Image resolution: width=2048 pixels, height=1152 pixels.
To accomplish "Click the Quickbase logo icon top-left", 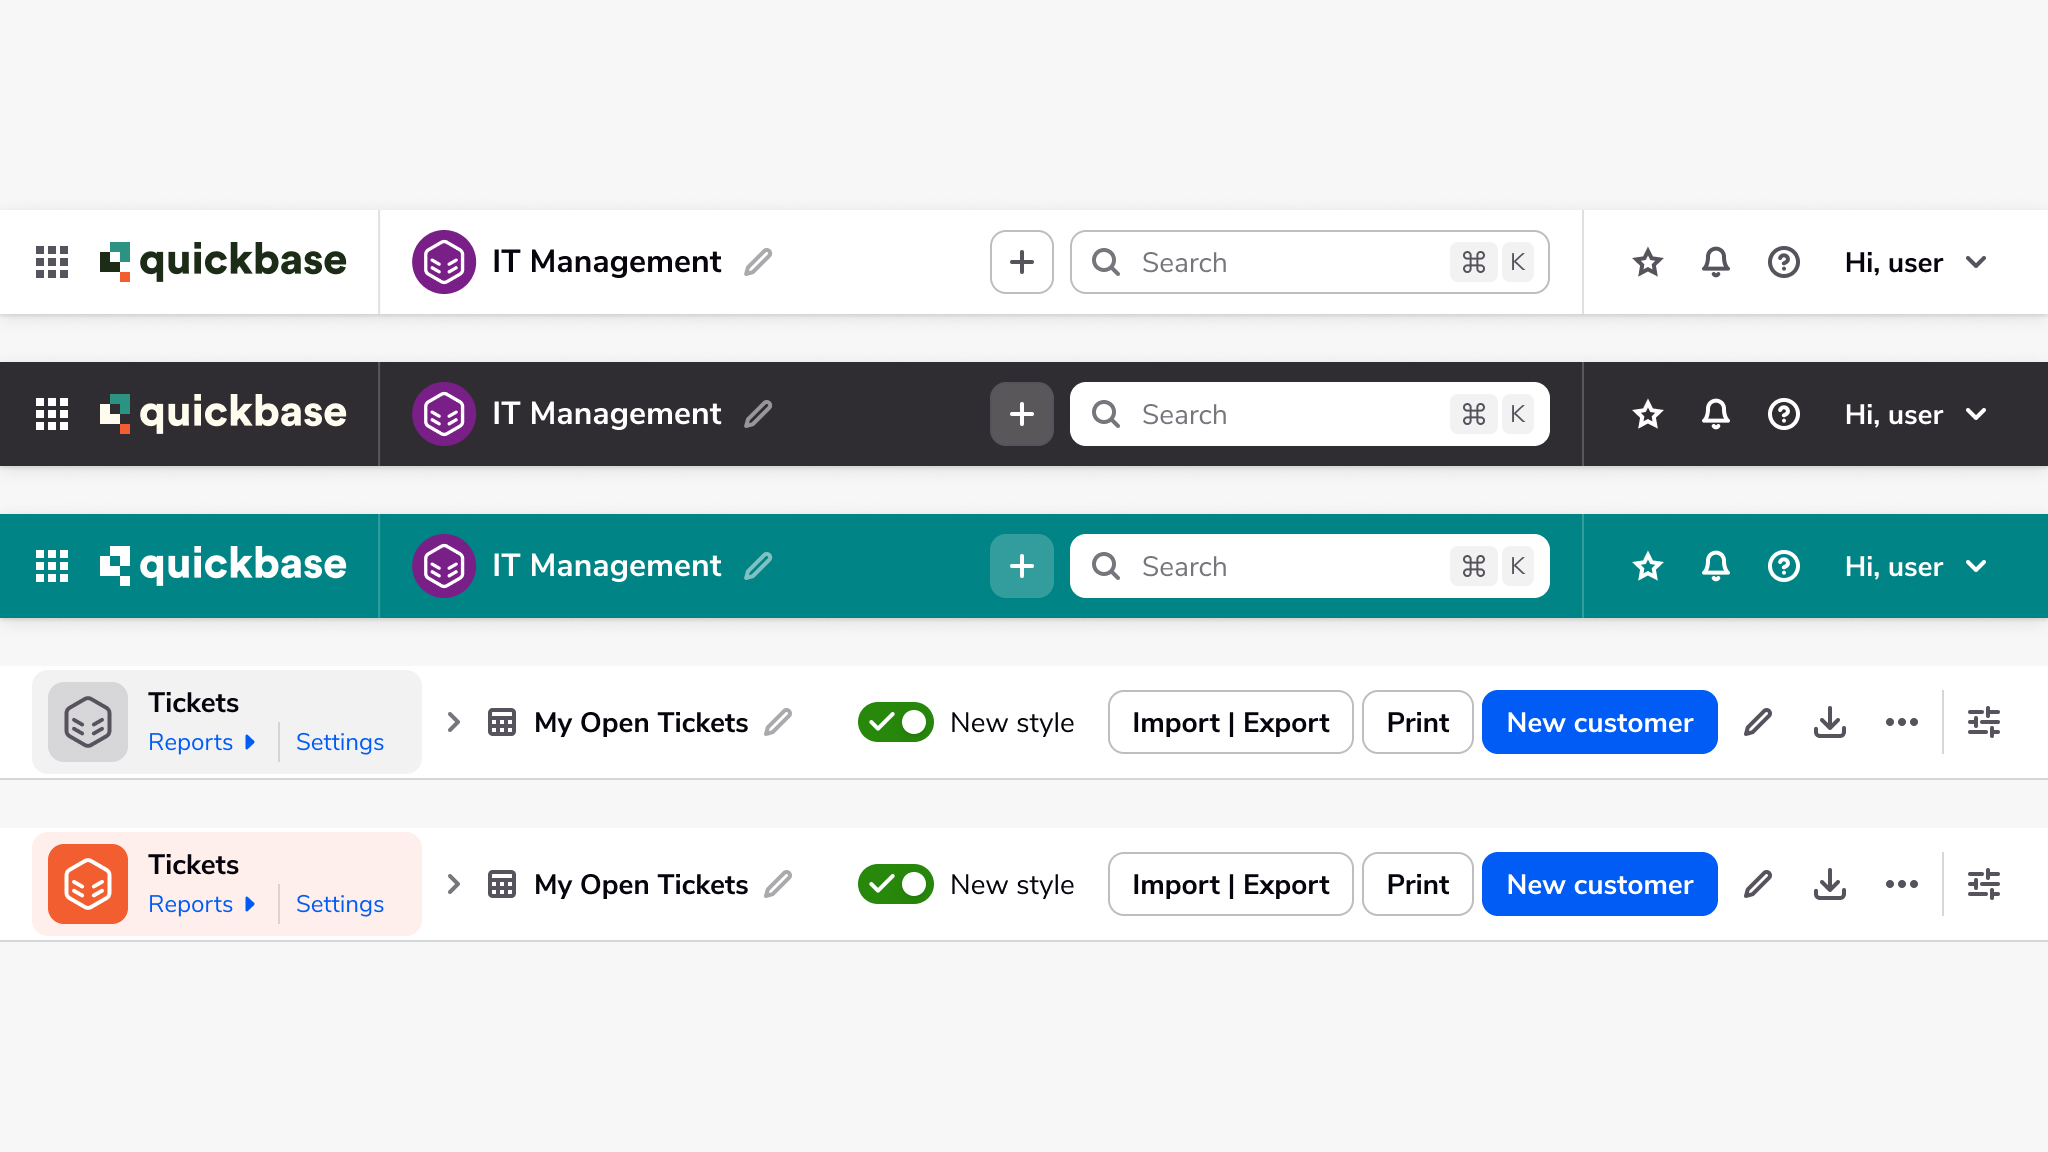I will tap(118, 262).
